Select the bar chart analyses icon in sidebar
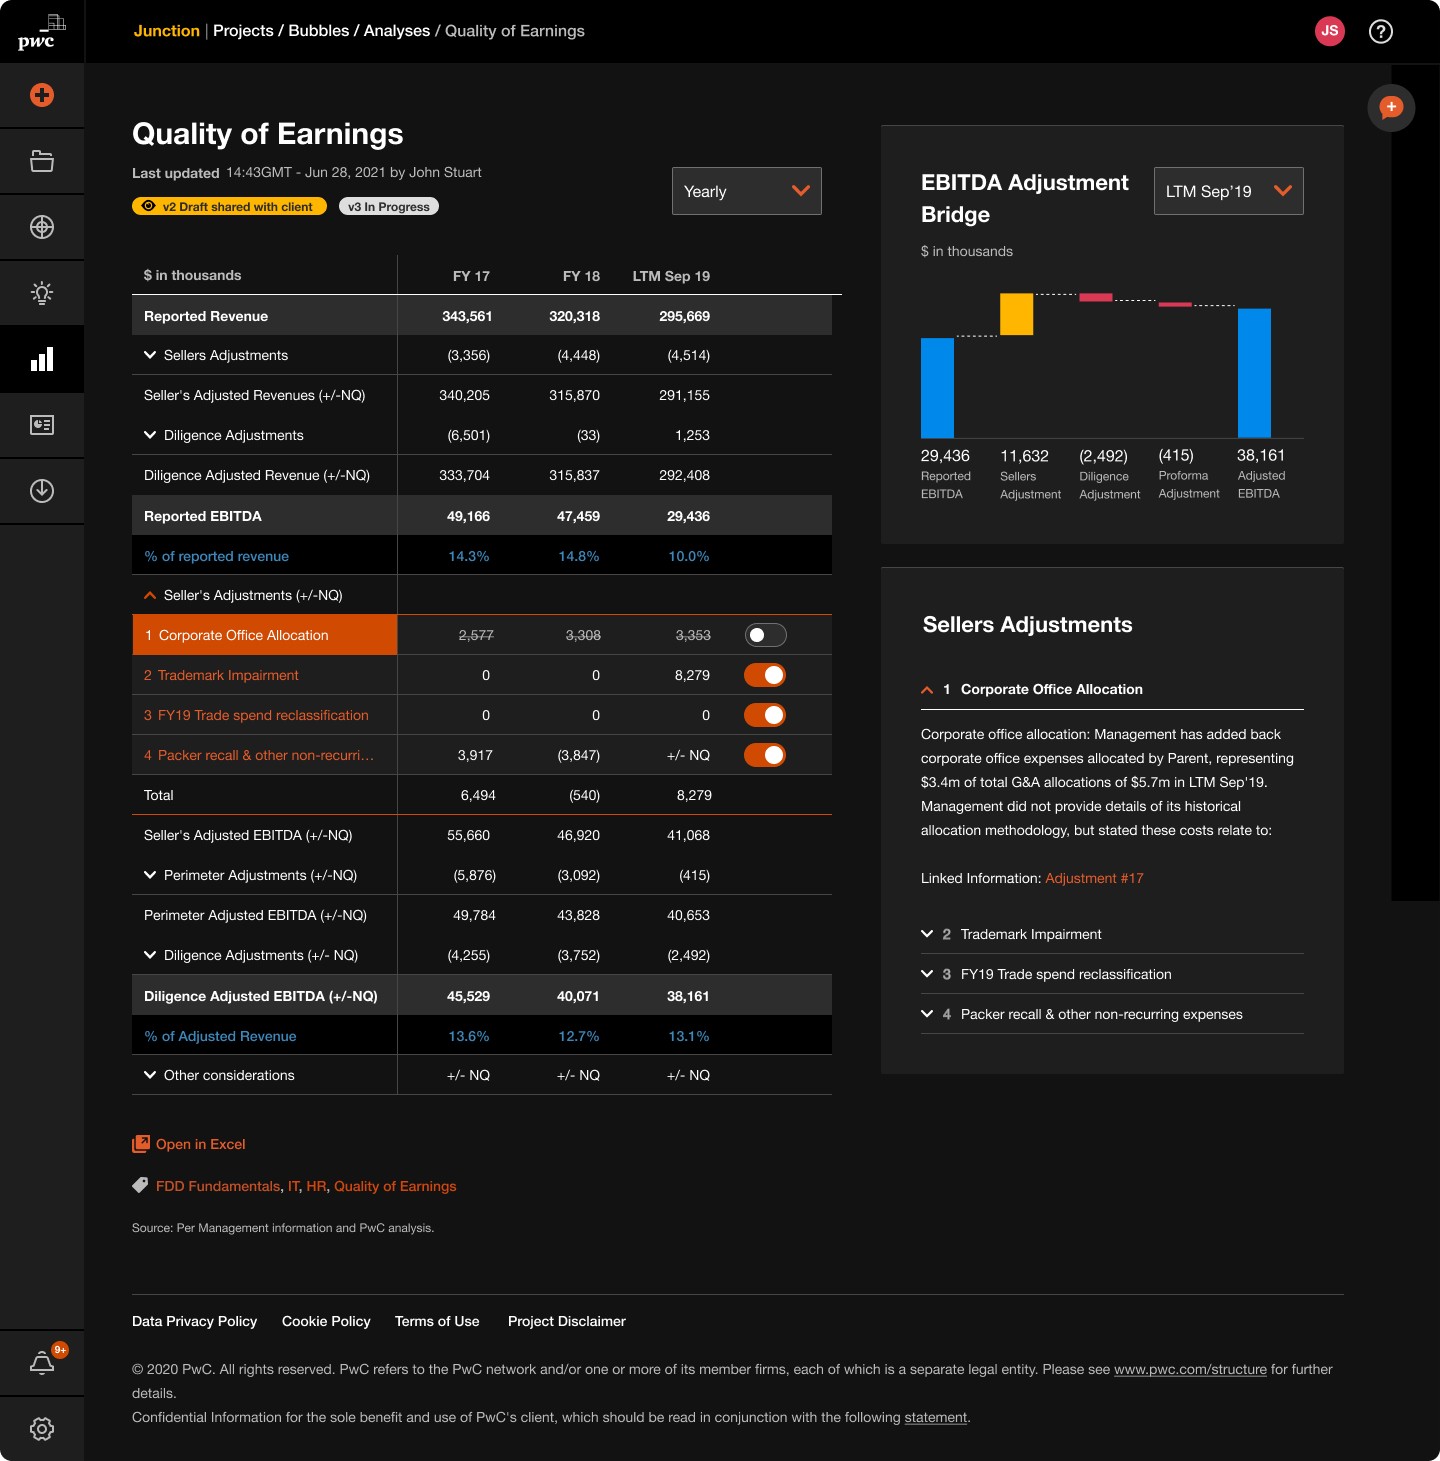Image resolution: width=1440 pixels, height=1461 pixels. point(42,359)
